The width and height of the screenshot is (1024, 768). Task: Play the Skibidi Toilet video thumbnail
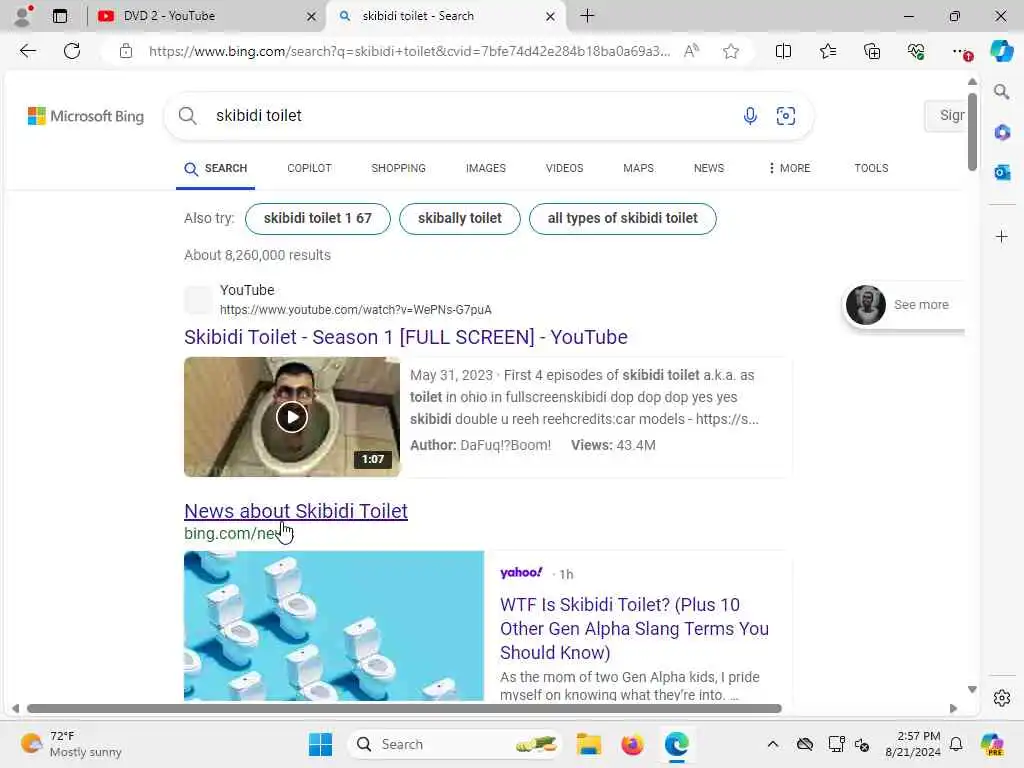292,417
